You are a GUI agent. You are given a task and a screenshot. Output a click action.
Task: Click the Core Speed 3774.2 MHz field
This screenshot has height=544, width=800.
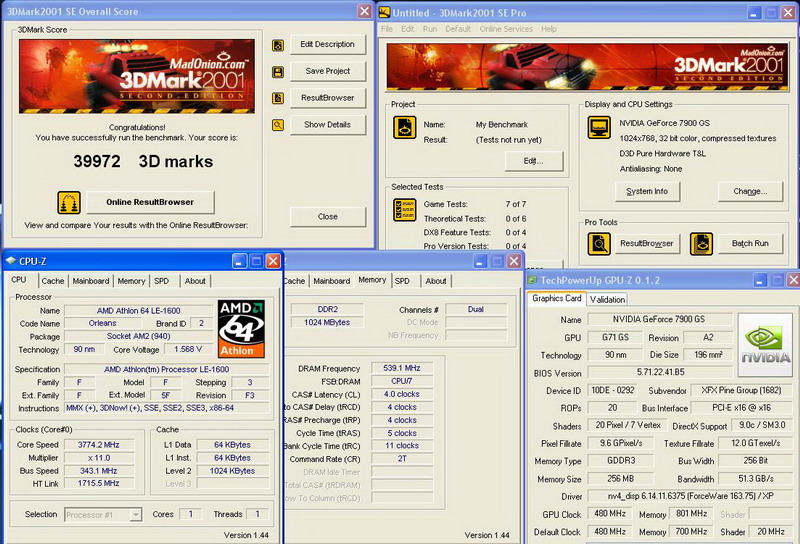click(x=99, y=445)
